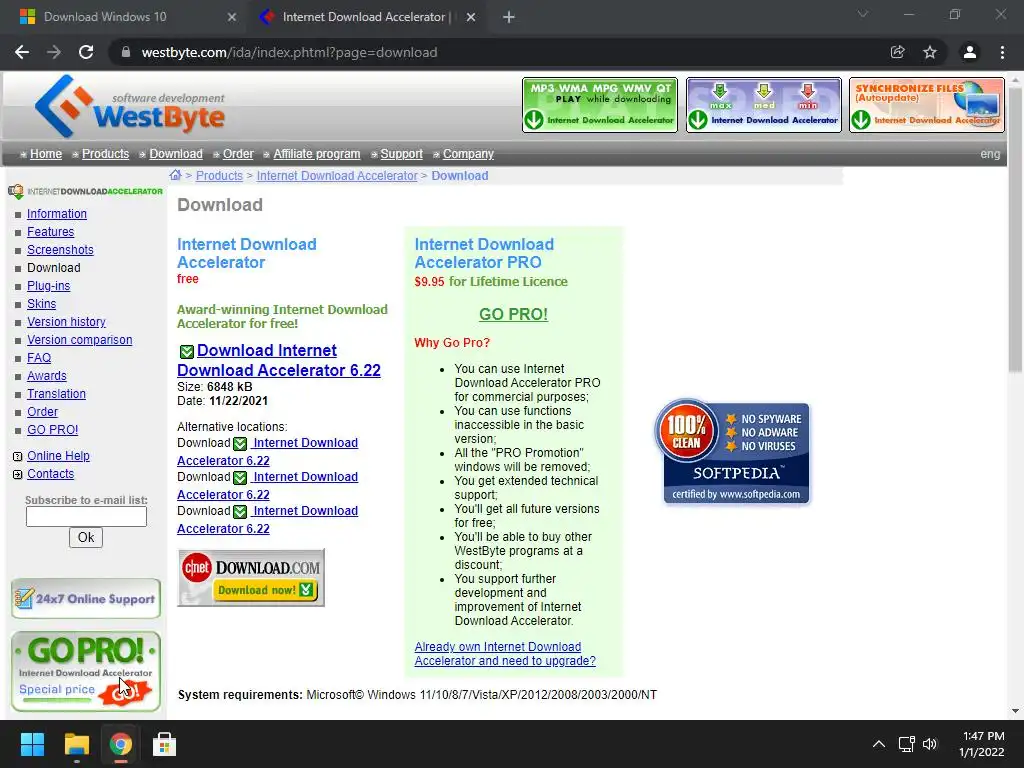The image size is (1024, 768).
Task: Reload the page
Action: (x=86, y=52)
